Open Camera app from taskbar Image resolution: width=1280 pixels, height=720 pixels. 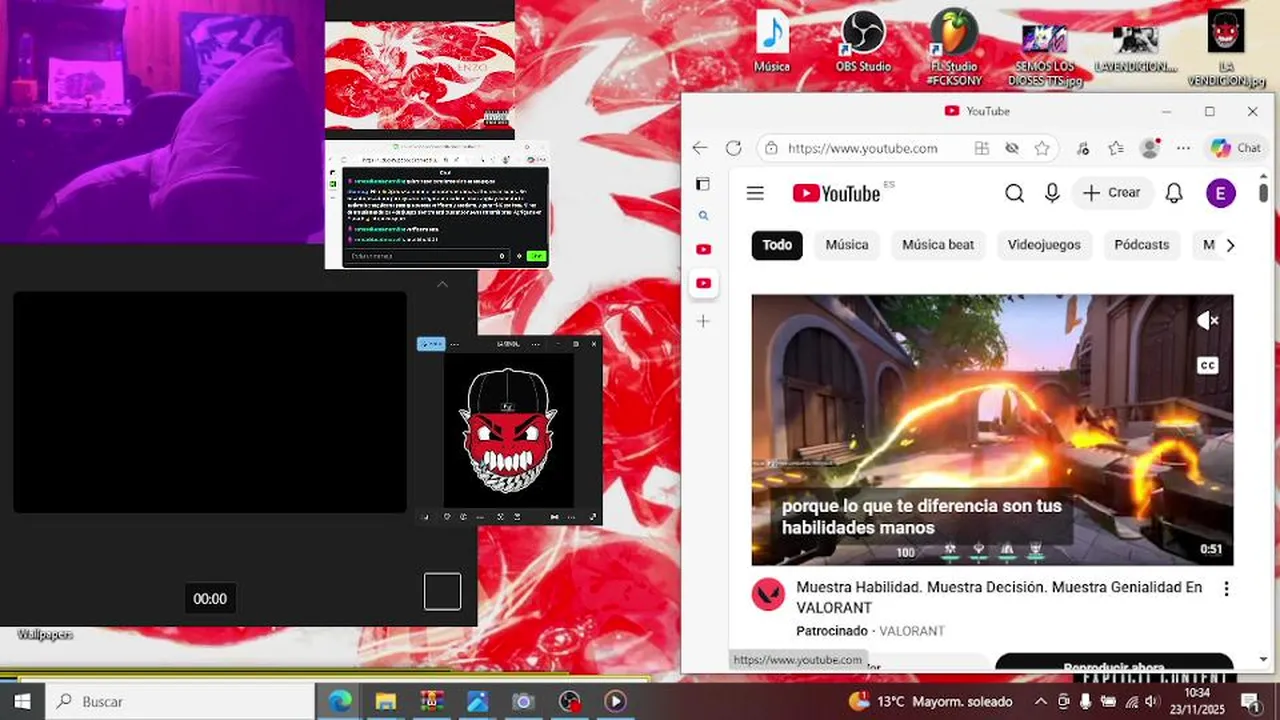523,702
